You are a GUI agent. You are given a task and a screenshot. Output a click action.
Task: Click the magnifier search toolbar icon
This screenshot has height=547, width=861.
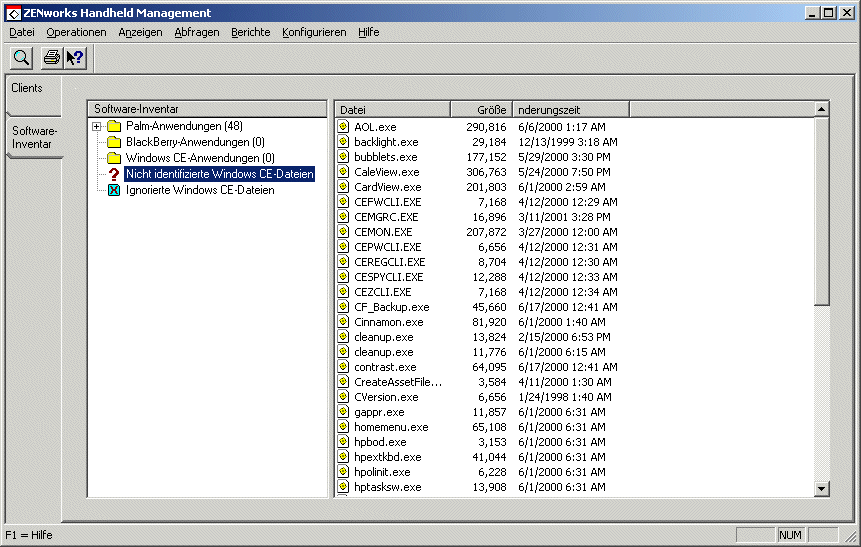click(x=21, y=58)
